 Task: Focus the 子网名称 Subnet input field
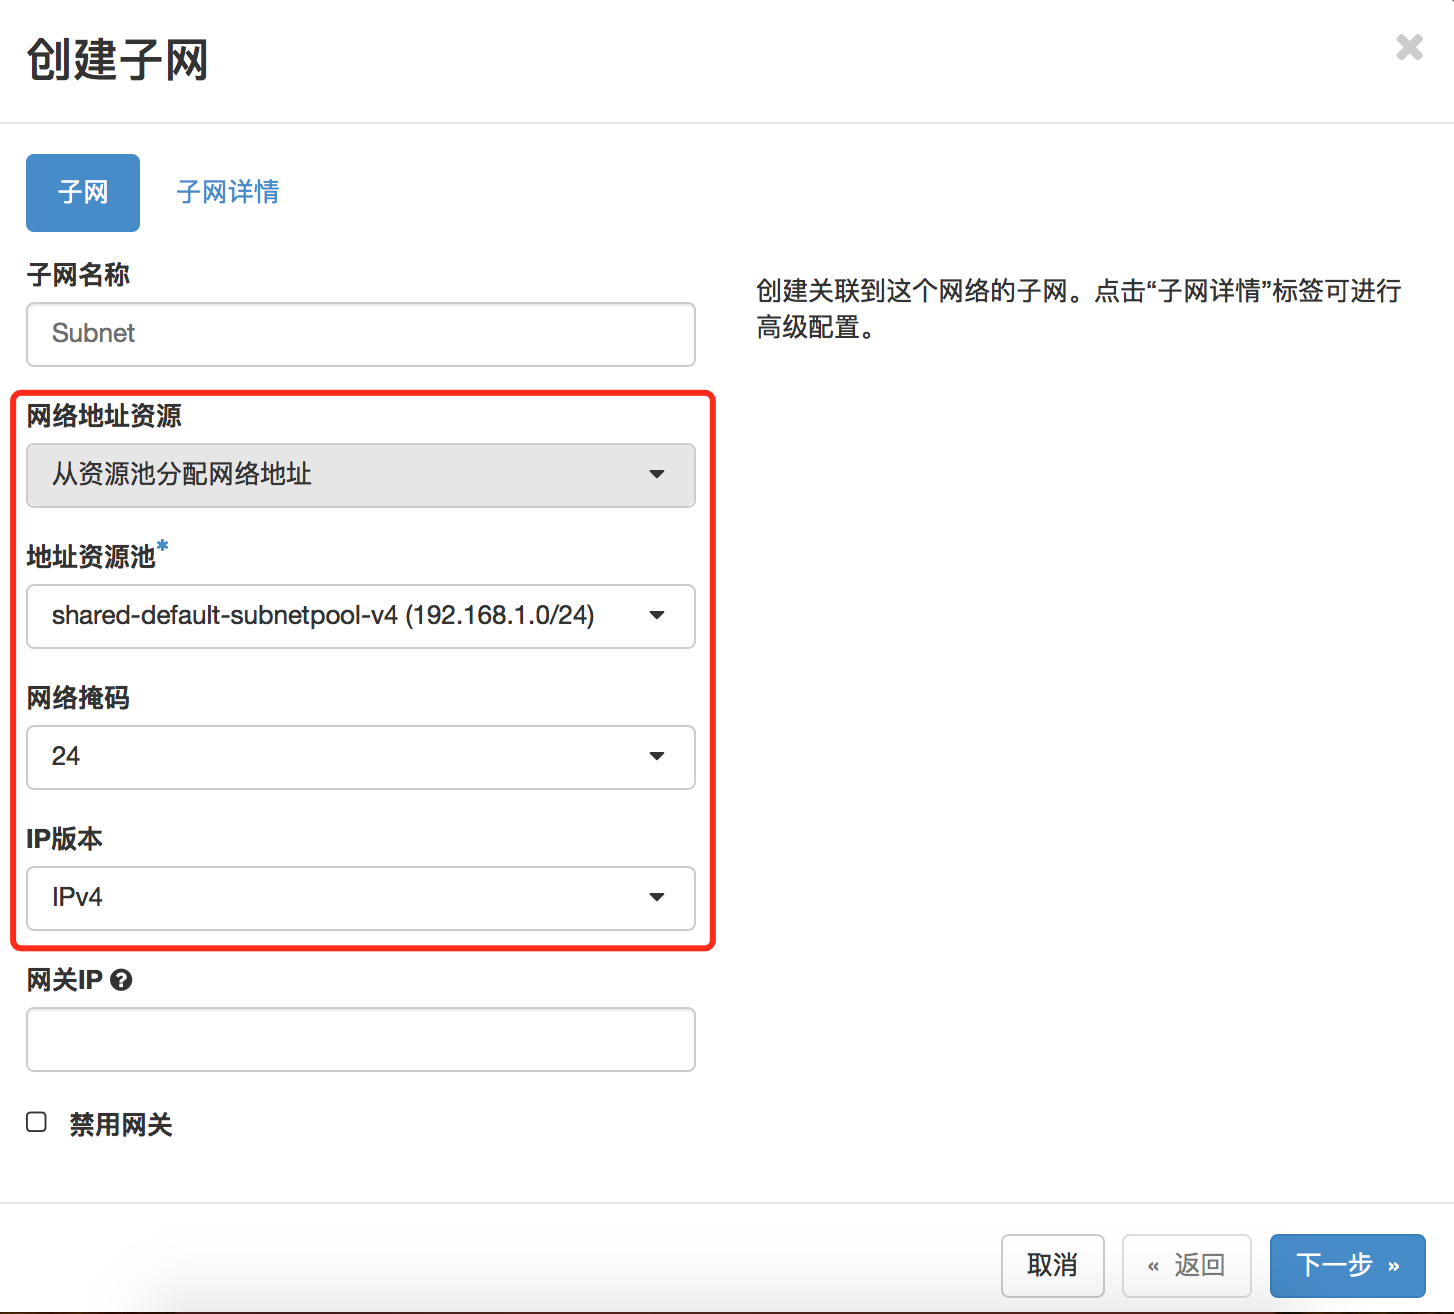coord(361,334)
